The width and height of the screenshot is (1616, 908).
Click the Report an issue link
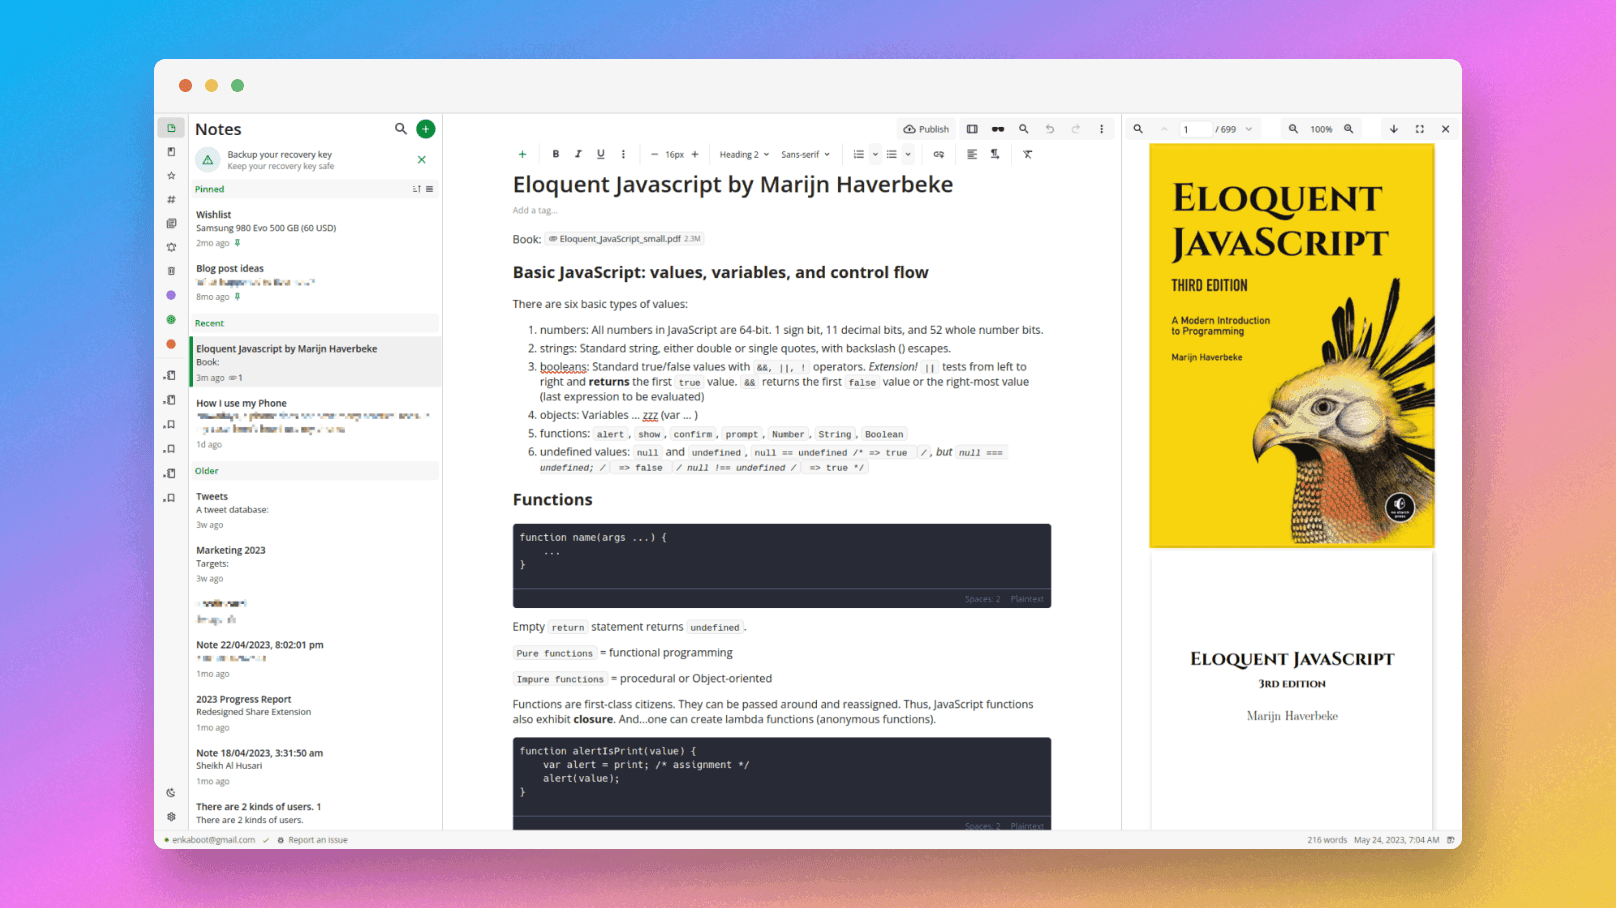point(317,840)
